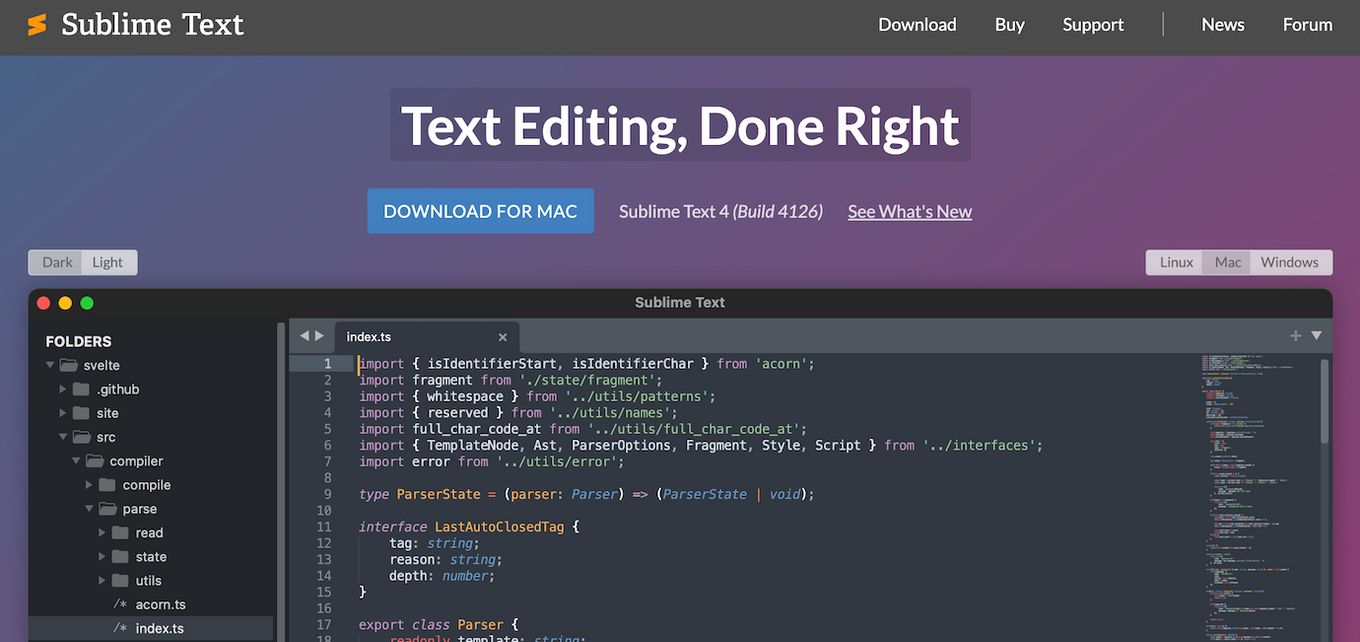Switch the platform selector to Windows
Image resolution: width=1360 pixels, height=642 pixels.
(1290, 262)
